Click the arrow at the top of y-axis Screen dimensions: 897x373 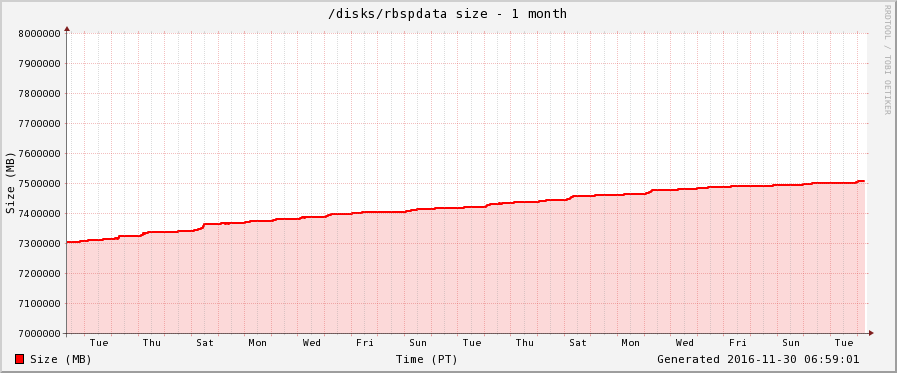(67, 28)
